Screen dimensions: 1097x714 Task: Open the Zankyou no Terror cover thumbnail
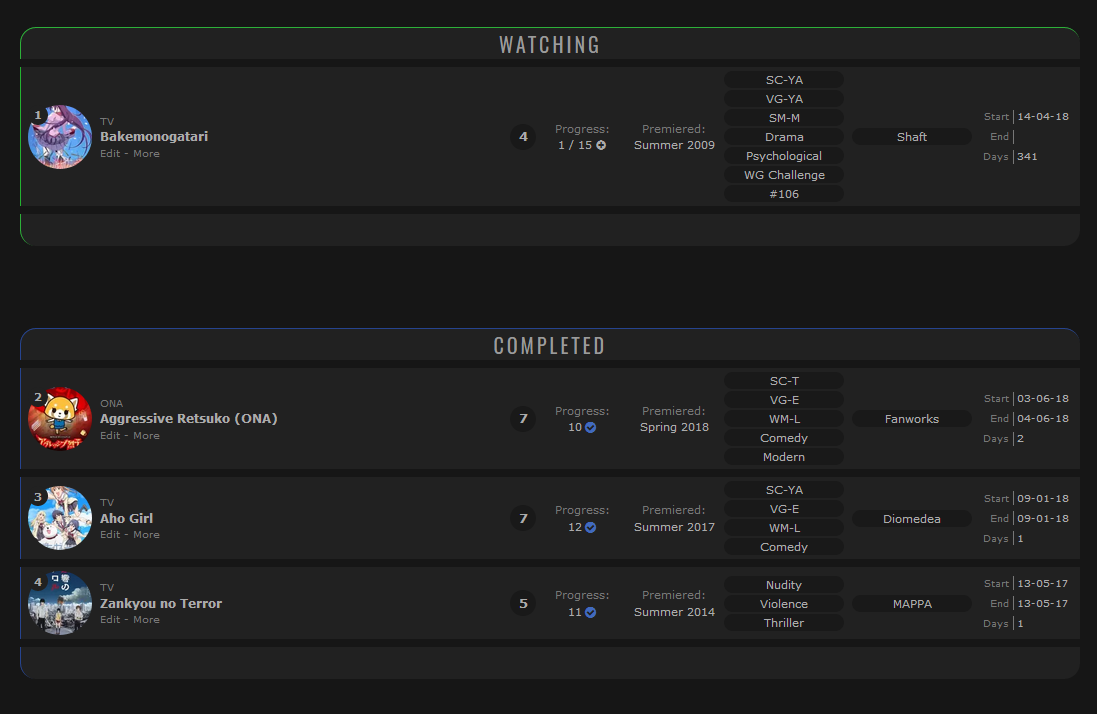pyautogui.click(x=59, y=604)
